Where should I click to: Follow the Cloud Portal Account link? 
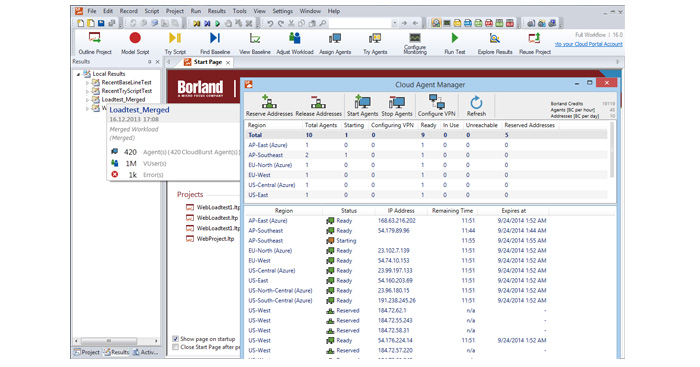click(x=588, y=44)
